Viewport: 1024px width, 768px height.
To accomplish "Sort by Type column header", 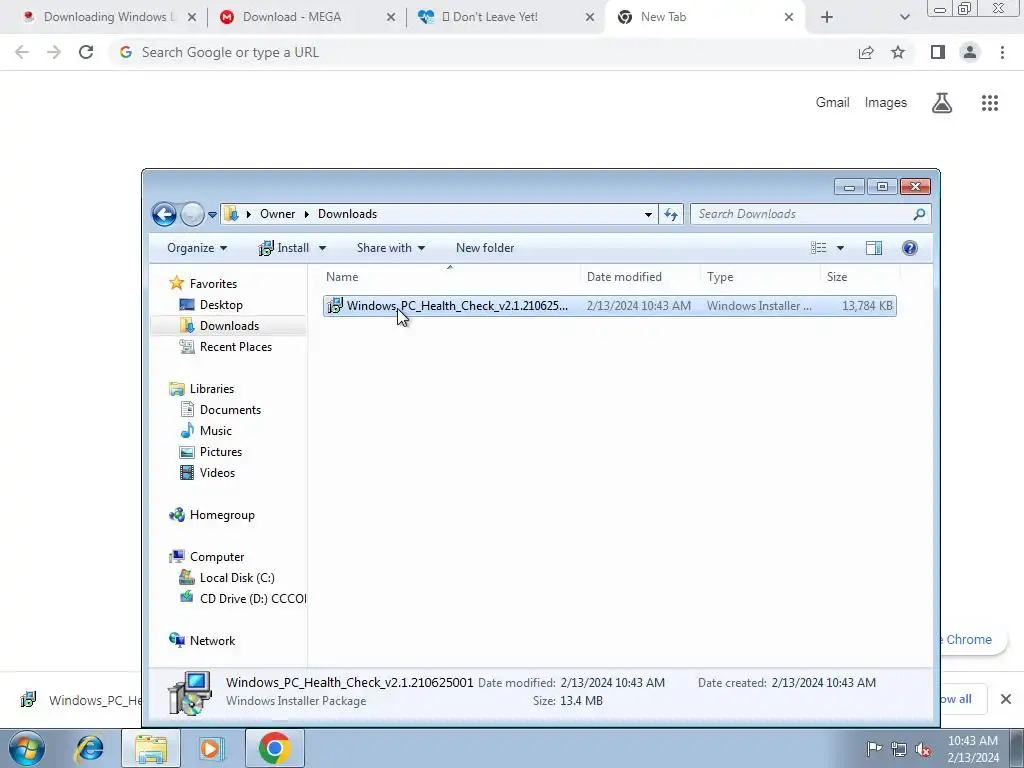I will pyautogui.click(x=760, y=277).
